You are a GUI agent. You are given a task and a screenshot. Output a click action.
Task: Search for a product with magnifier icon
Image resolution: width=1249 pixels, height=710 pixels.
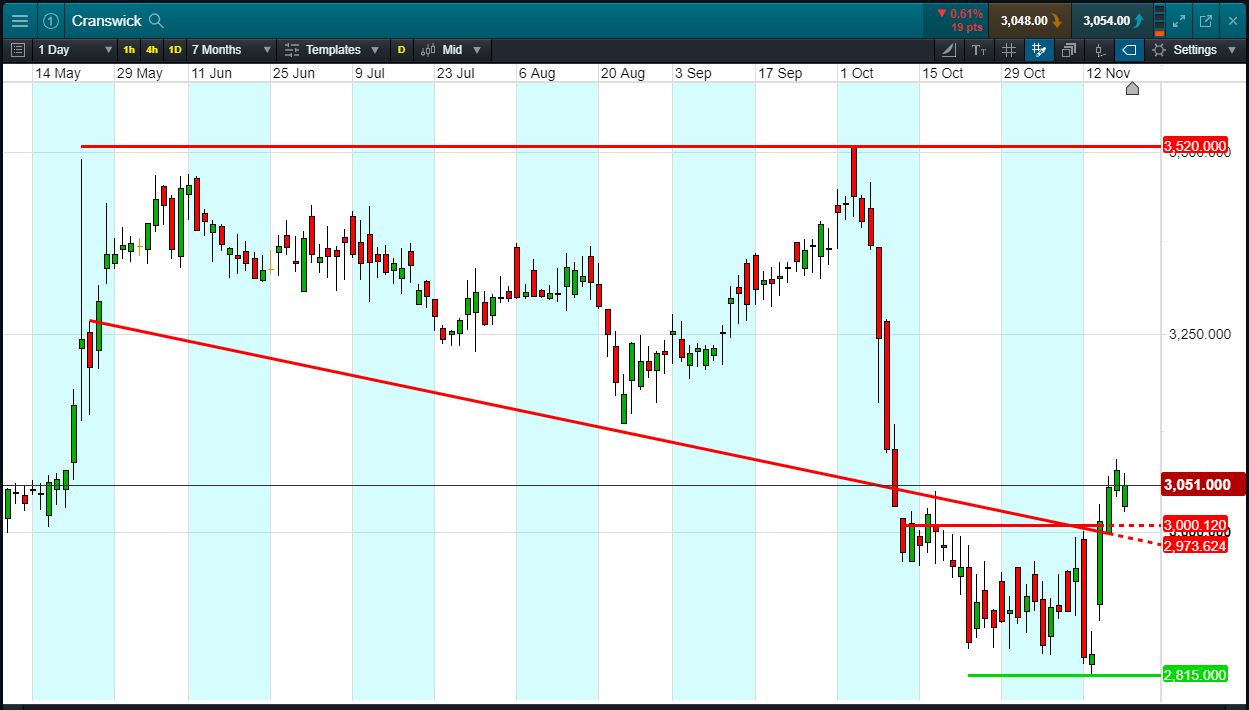tap(156, 20)
